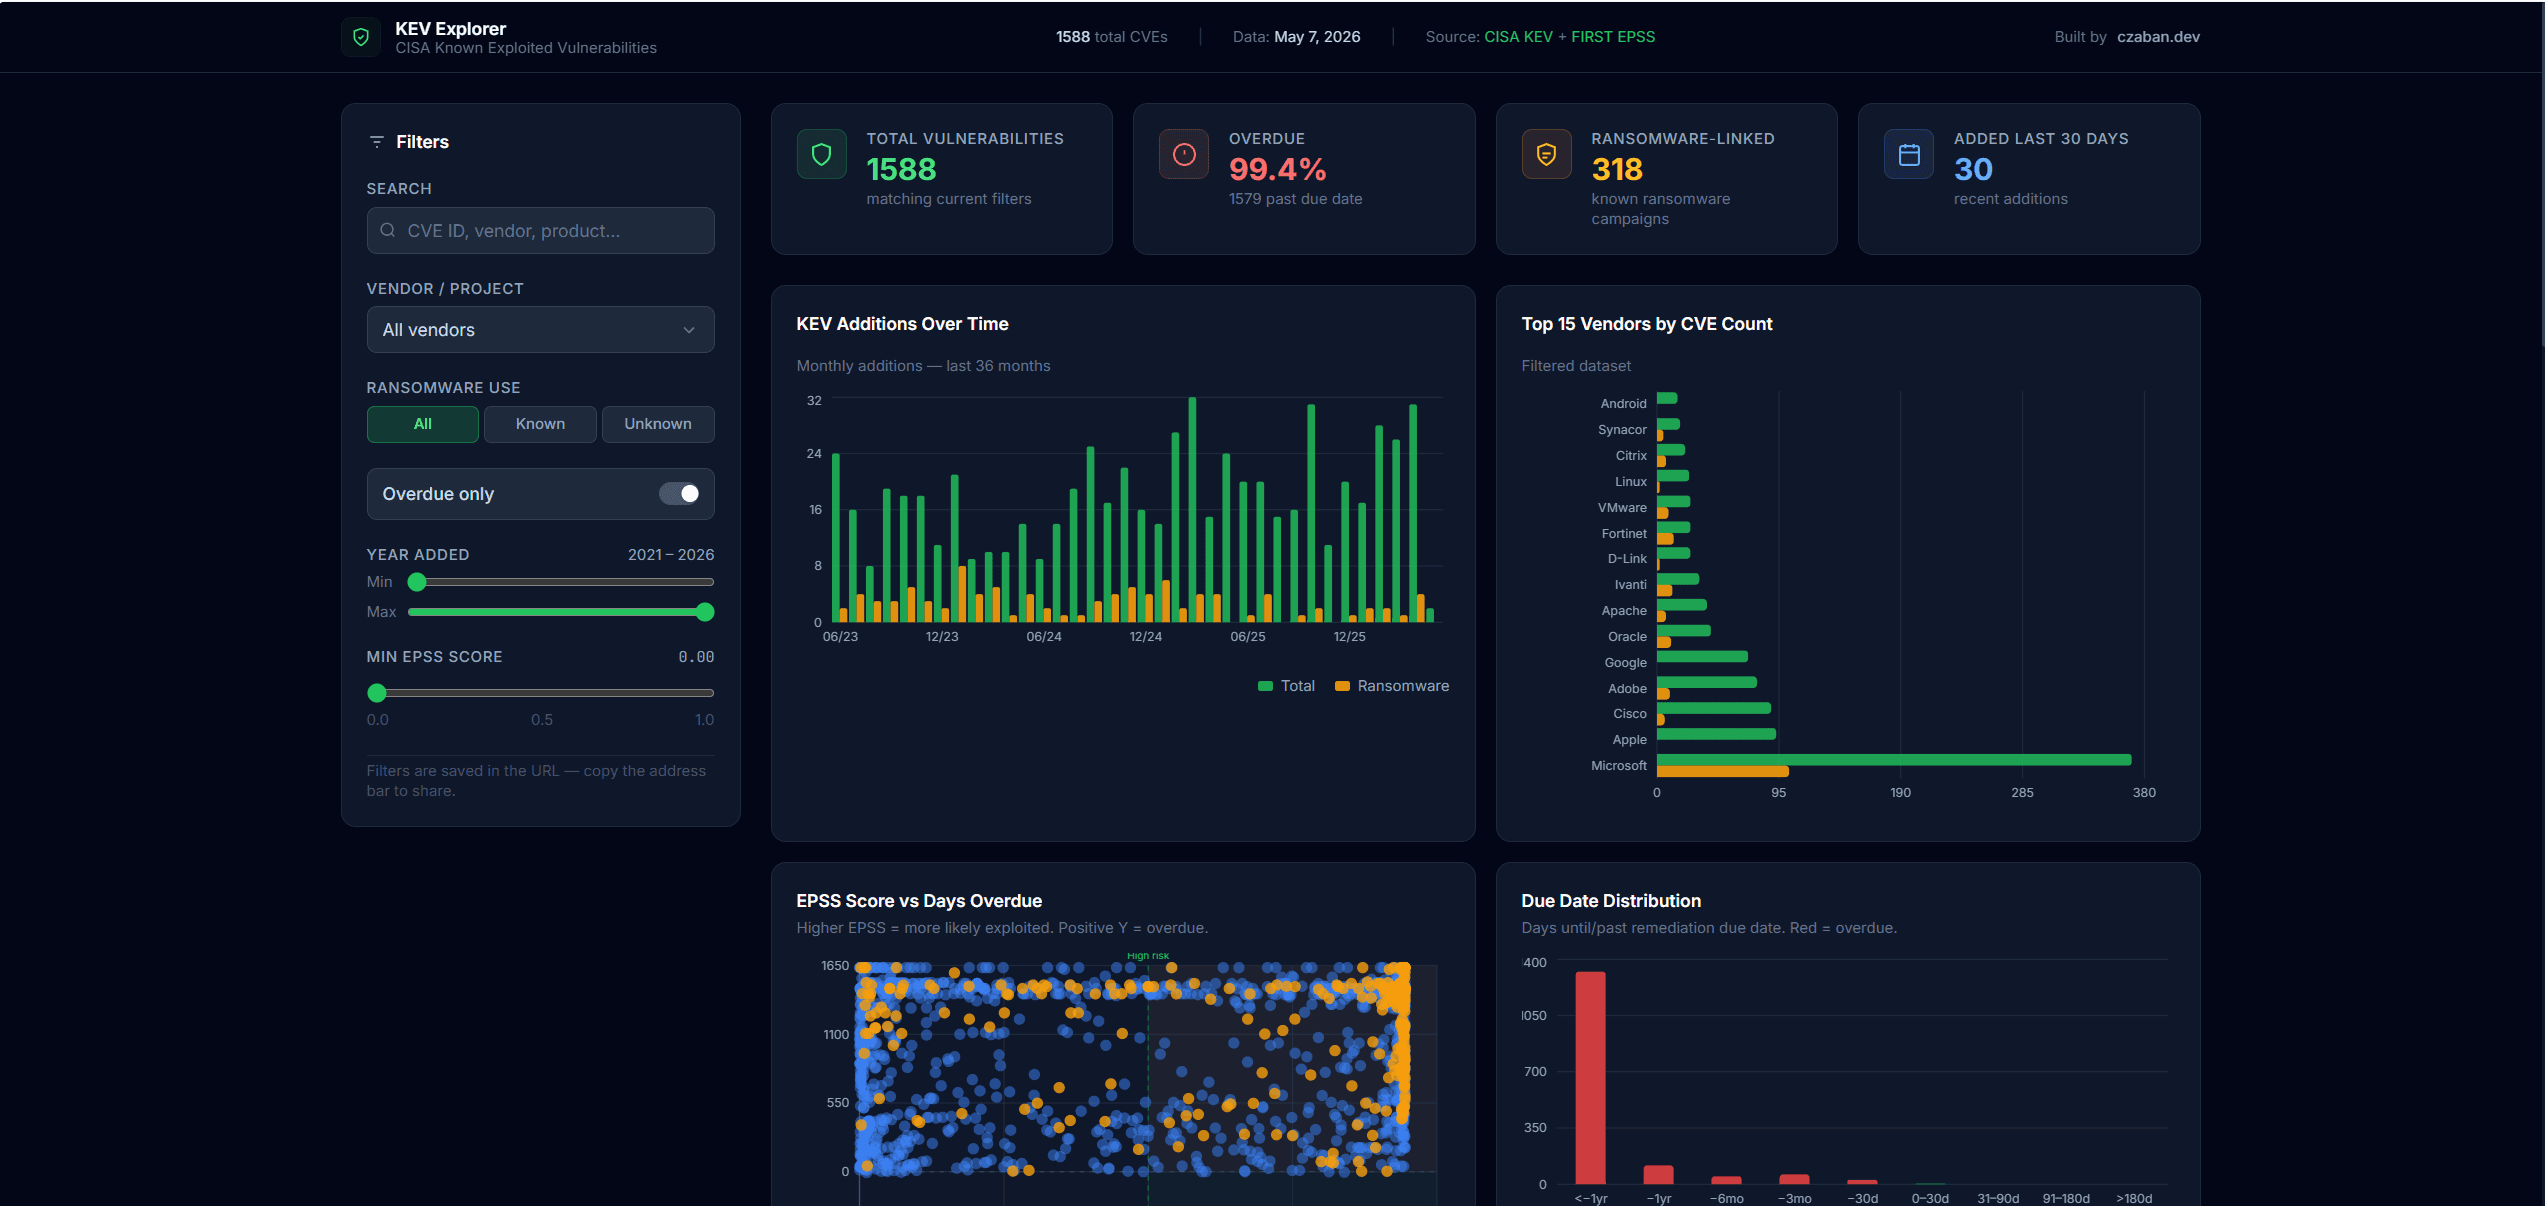Click the Ivanti vendor label

click(1630, 585)
